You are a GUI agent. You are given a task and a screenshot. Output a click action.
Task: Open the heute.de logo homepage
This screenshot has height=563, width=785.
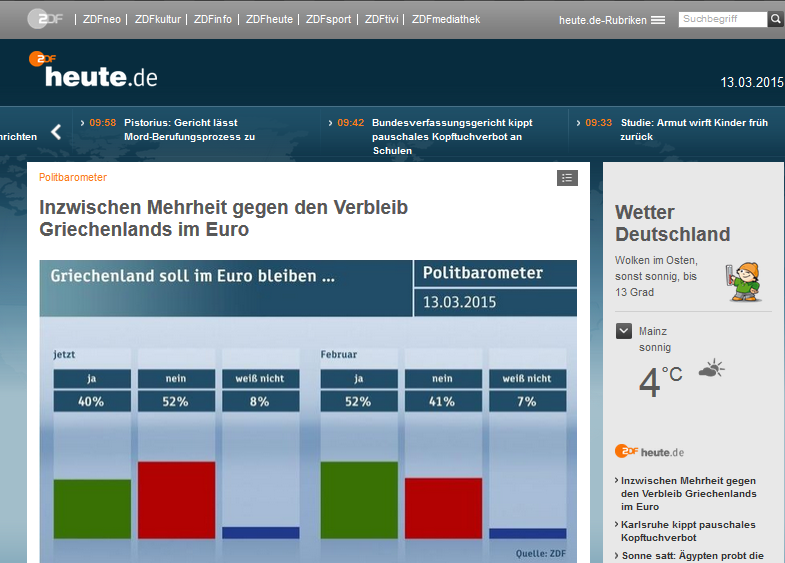click(x=93, y=70)
